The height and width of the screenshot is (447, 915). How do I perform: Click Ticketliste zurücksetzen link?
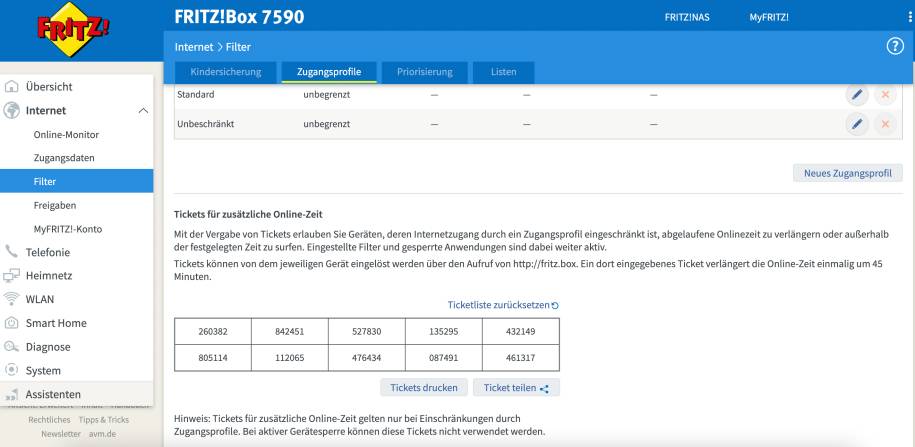point(498,305)
